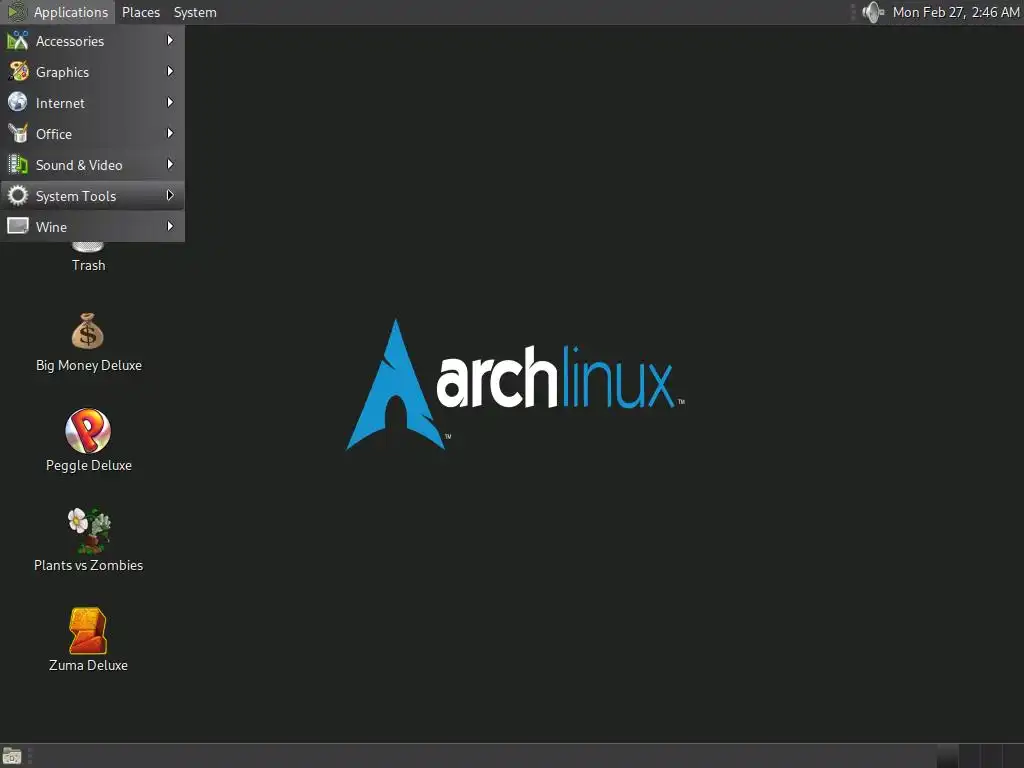Click the show desktop icon in bottom panel
This screenshot has width=1024, height=768.
pos(12,756)
